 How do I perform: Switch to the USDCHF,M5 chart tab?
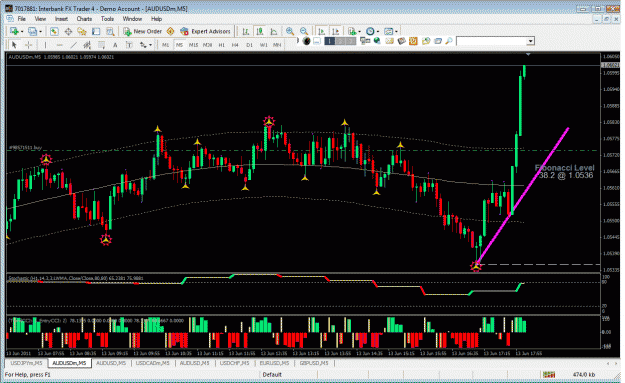[x=234, y=363]
